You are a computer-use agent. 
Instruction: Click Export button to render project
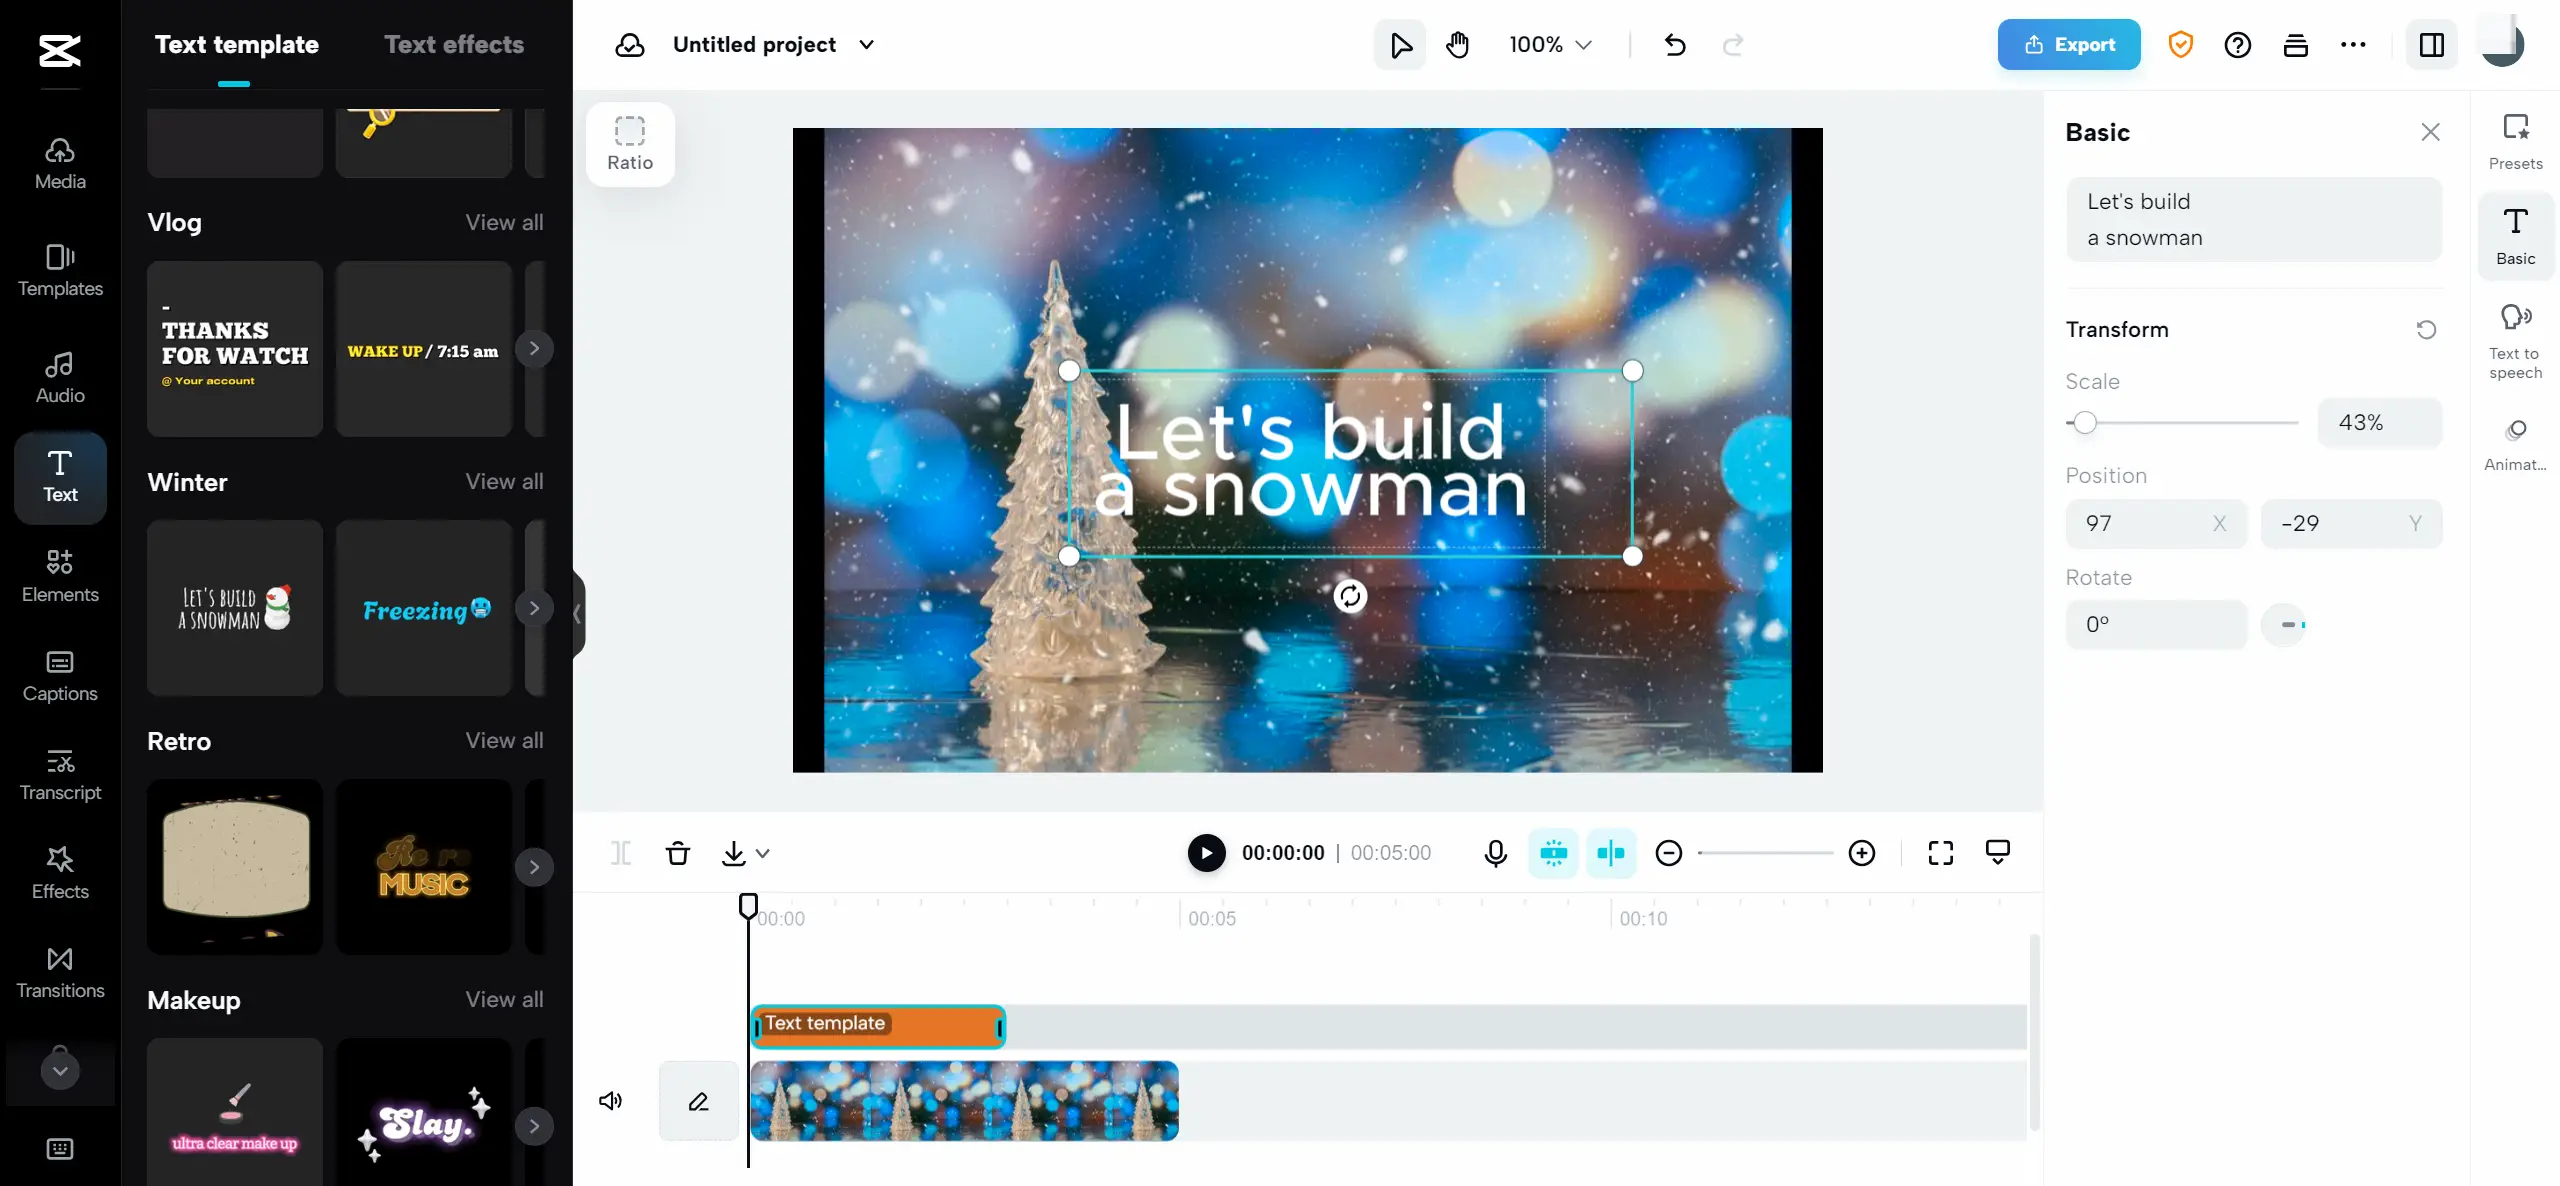coord(2067,44)
